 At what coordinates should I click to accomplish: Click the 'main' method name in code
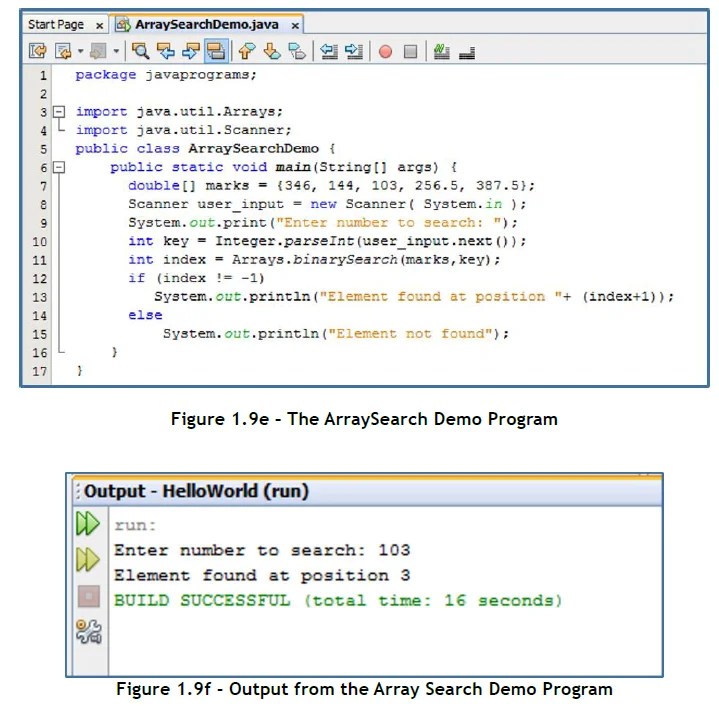pyautogui.click(x=293, y=167)
